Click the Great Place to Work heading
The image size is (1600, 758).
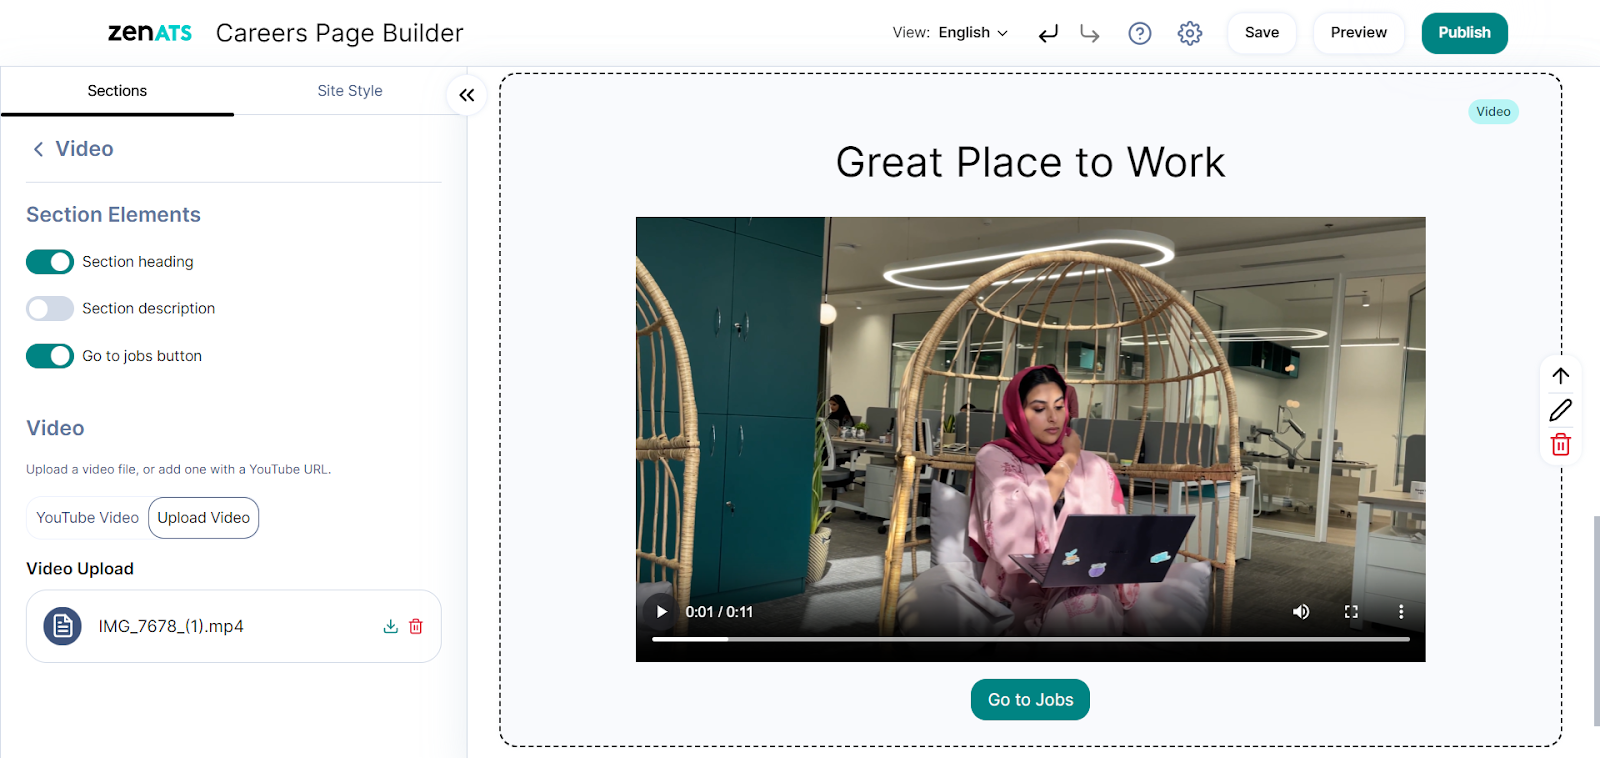1031,163
